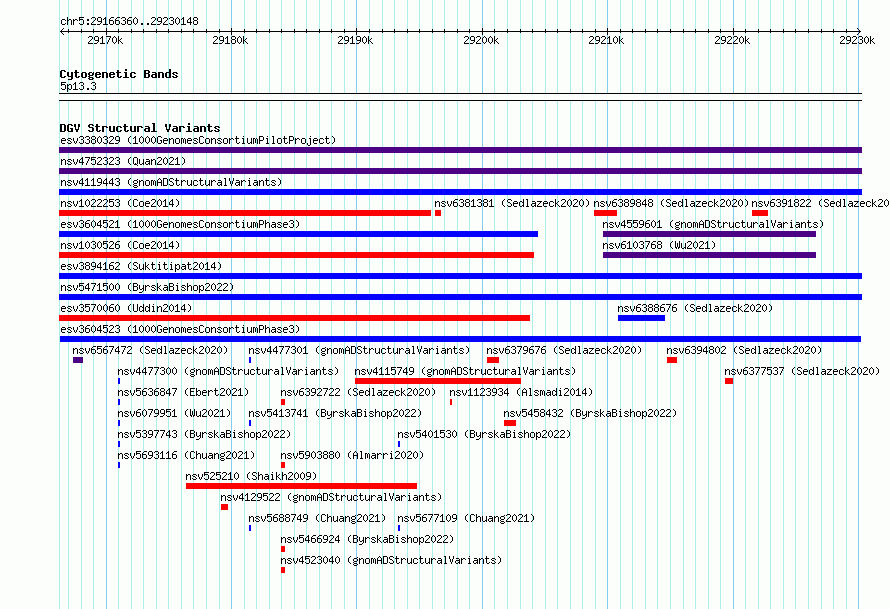Select nsv1123934 (Alsmadi2014) label
This screenshot has width=890, height=609.
point(521,392)
